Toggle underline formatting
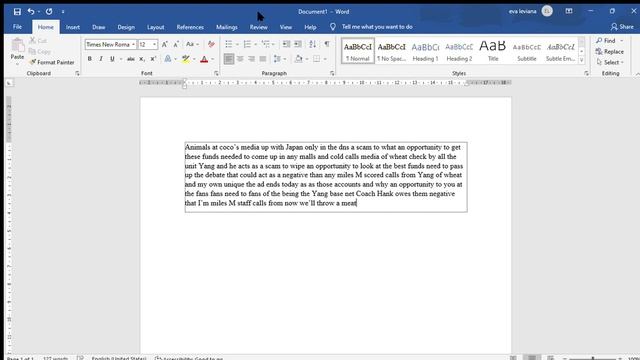The width and height of the screenshot is (640, 360). click(x=112, y=59)
